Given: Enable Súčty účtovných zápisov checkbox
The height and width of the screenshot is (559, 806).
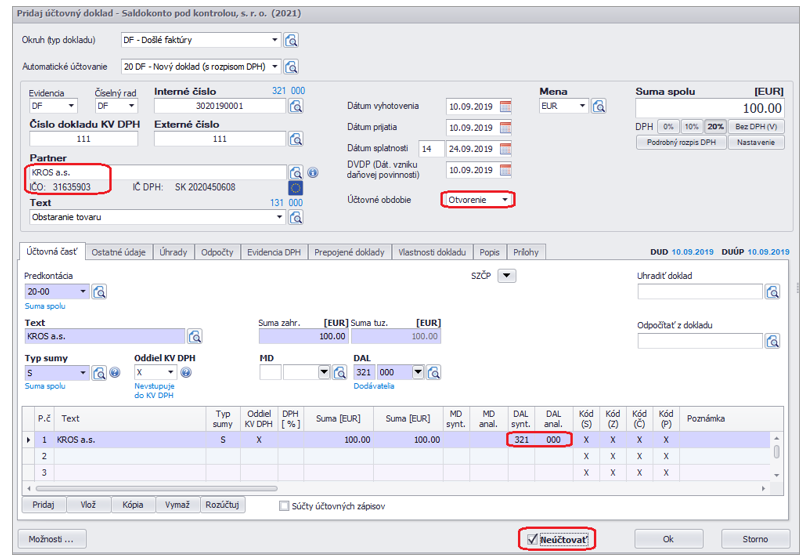Looking at the screenshot, I should [x=285, y=506].
